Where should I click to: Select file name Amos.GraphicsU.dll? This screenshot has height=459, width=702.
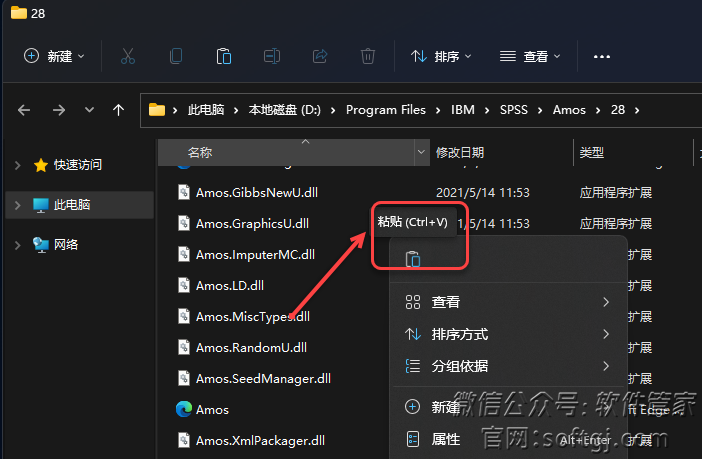click(252, 223)
